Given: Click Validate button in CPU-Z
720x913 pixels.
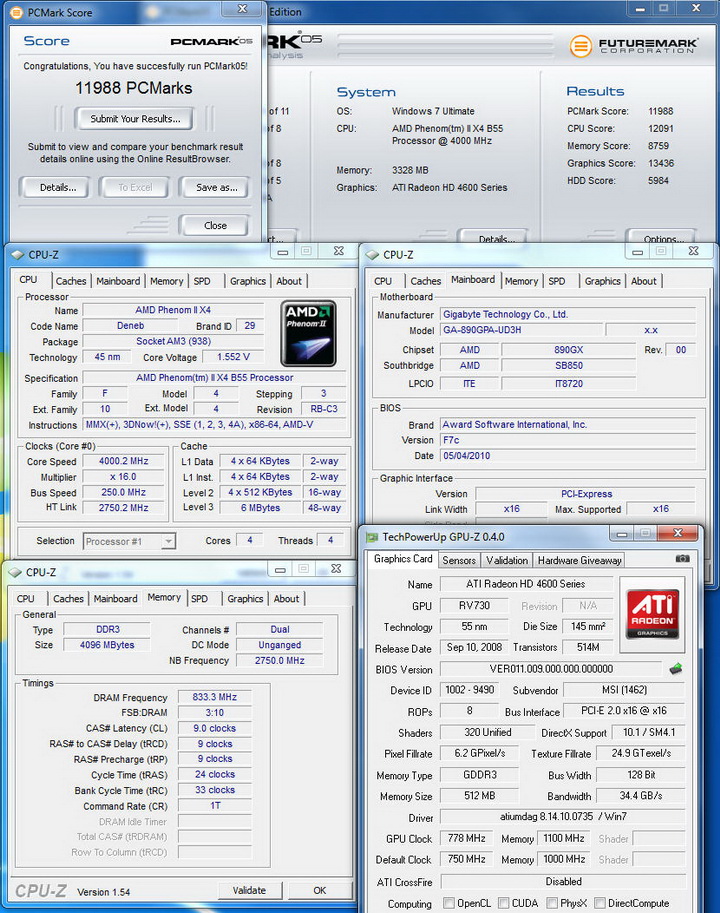Looking at the screenshot, I should (x=249, y=890).
